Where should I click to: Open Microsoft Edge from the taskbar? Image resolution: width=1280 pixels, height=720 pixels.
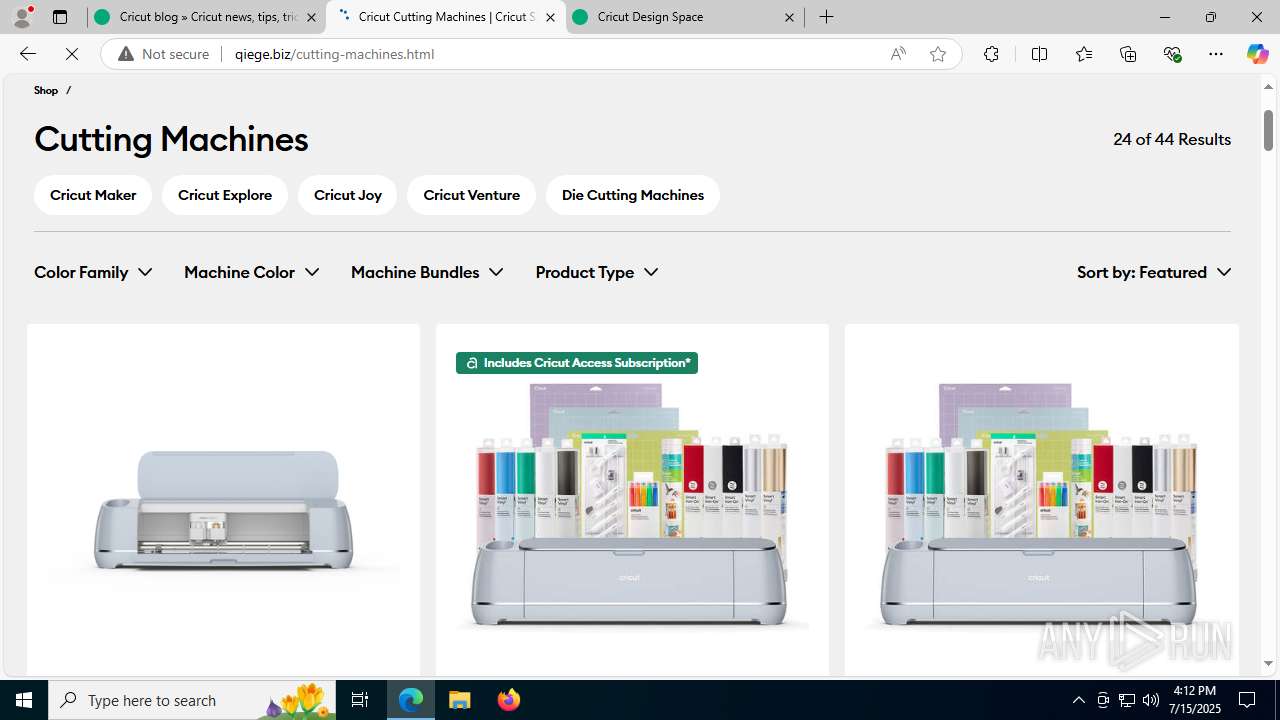411,700
